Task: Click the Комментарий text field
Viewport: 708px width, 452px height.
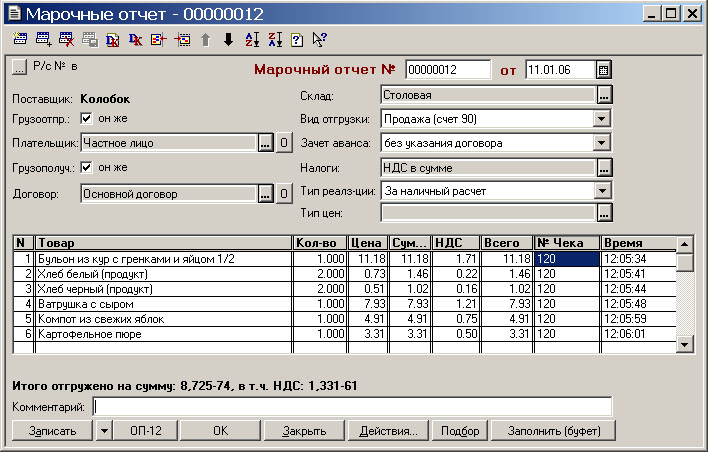Action: coord(352,407)
